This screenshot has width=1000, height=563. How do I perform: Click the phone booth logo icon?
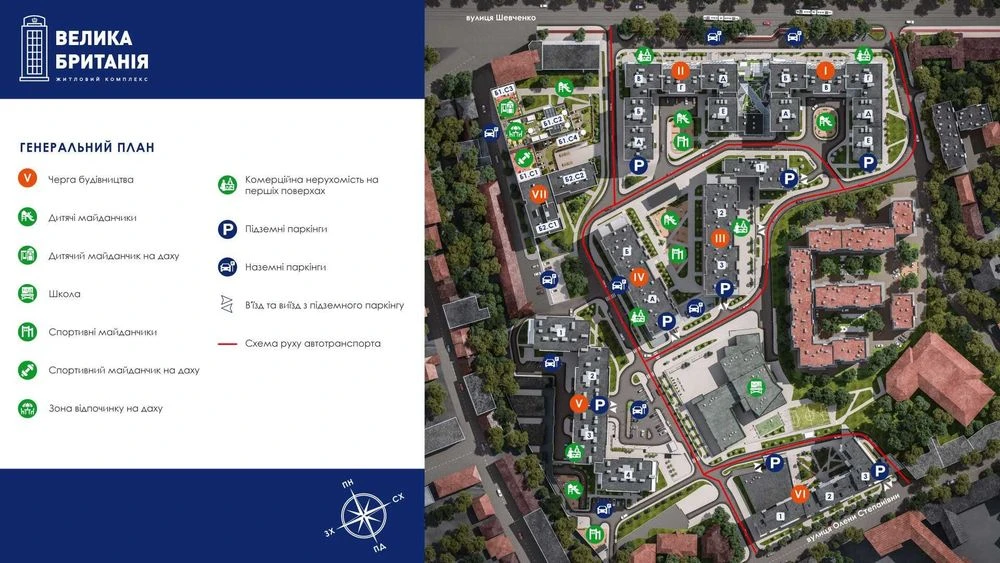[x=34, y=48]
